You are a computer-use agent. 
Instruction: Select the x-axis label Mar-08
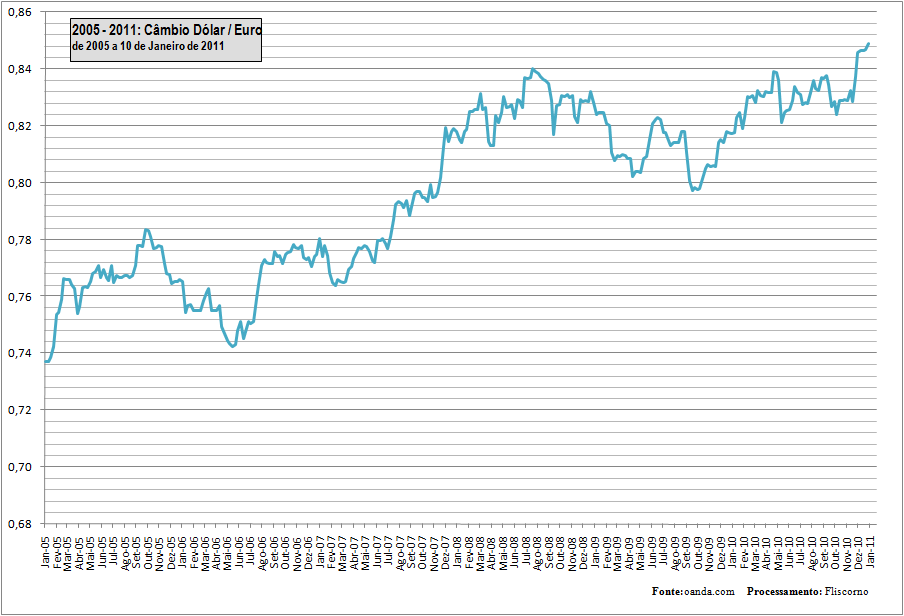coord(480,553)
